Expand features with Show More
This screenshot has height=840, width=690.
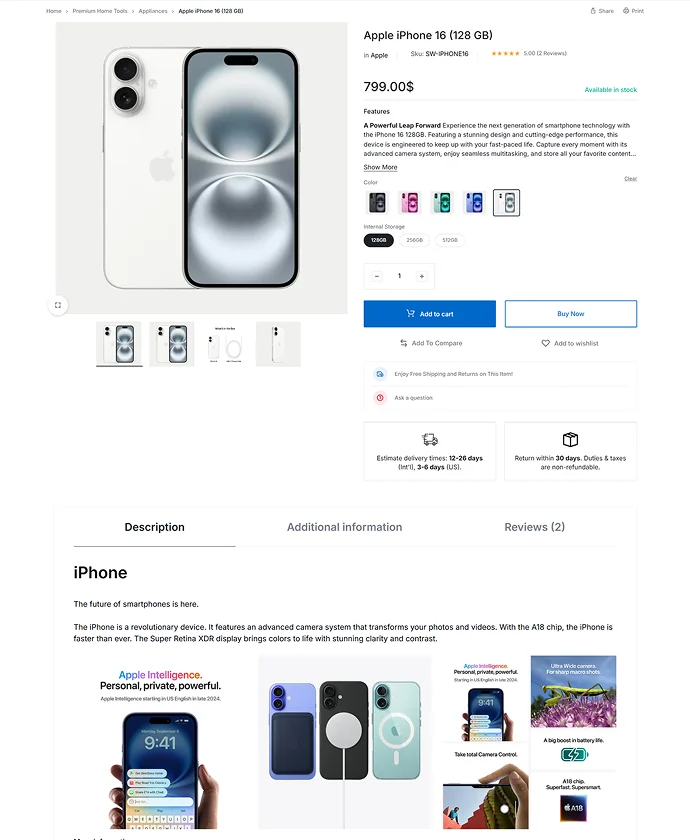[x=380, y=167]
